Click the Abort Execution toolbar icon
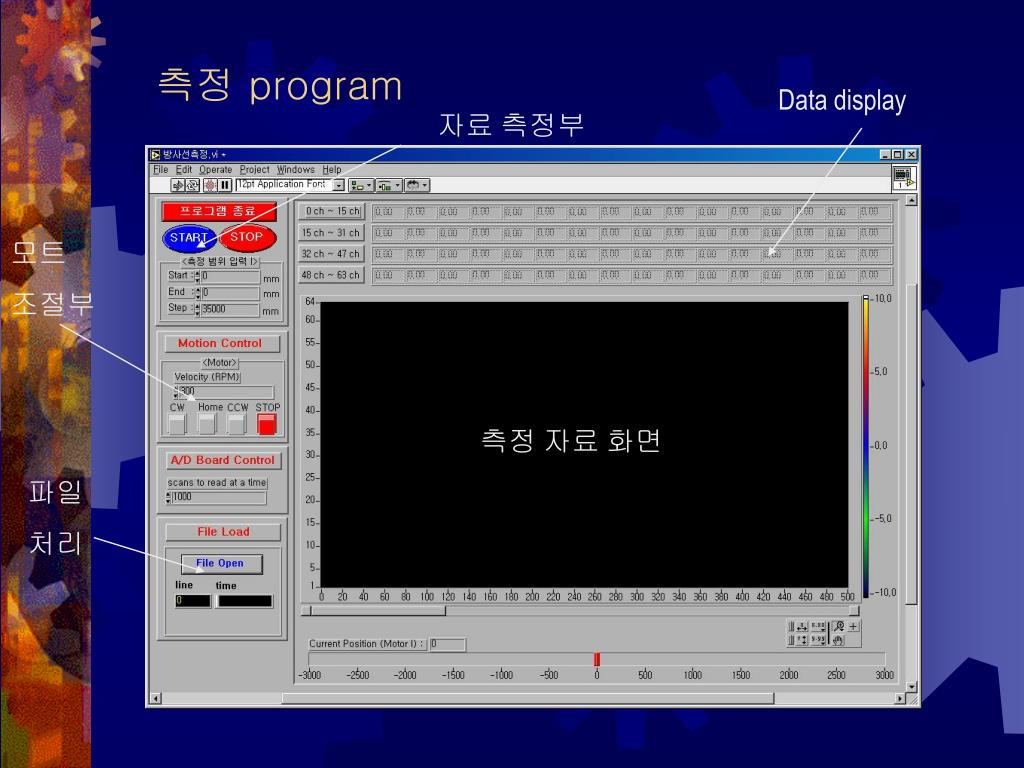This screenshot has height=768, width=1024. point(210,185)
